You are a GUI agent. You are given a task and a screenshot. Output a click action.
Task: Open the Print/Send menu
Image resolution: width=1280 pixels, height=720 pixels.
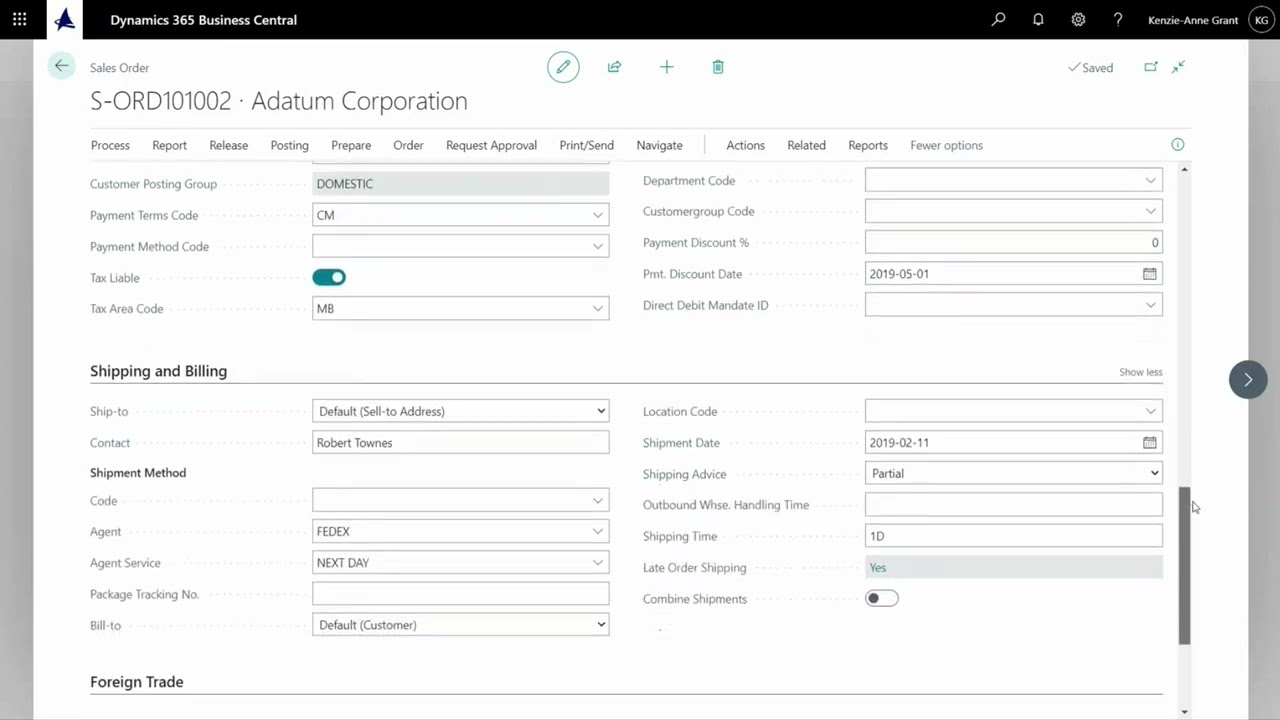click(x=586, y=145)
